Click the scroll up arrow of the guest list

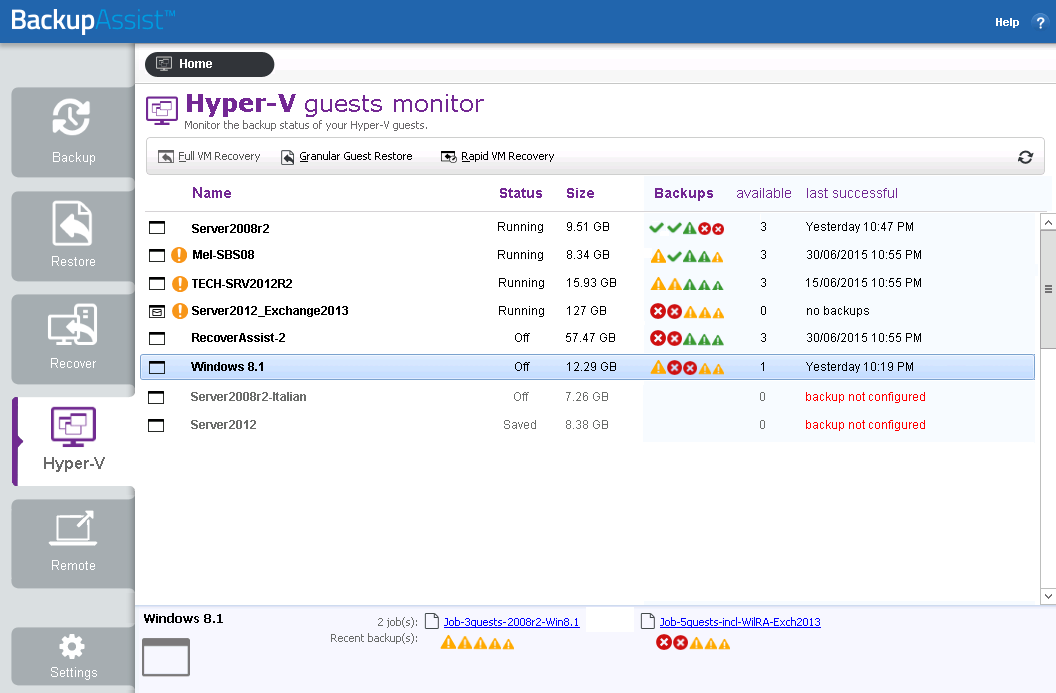tap(1048, 222)
